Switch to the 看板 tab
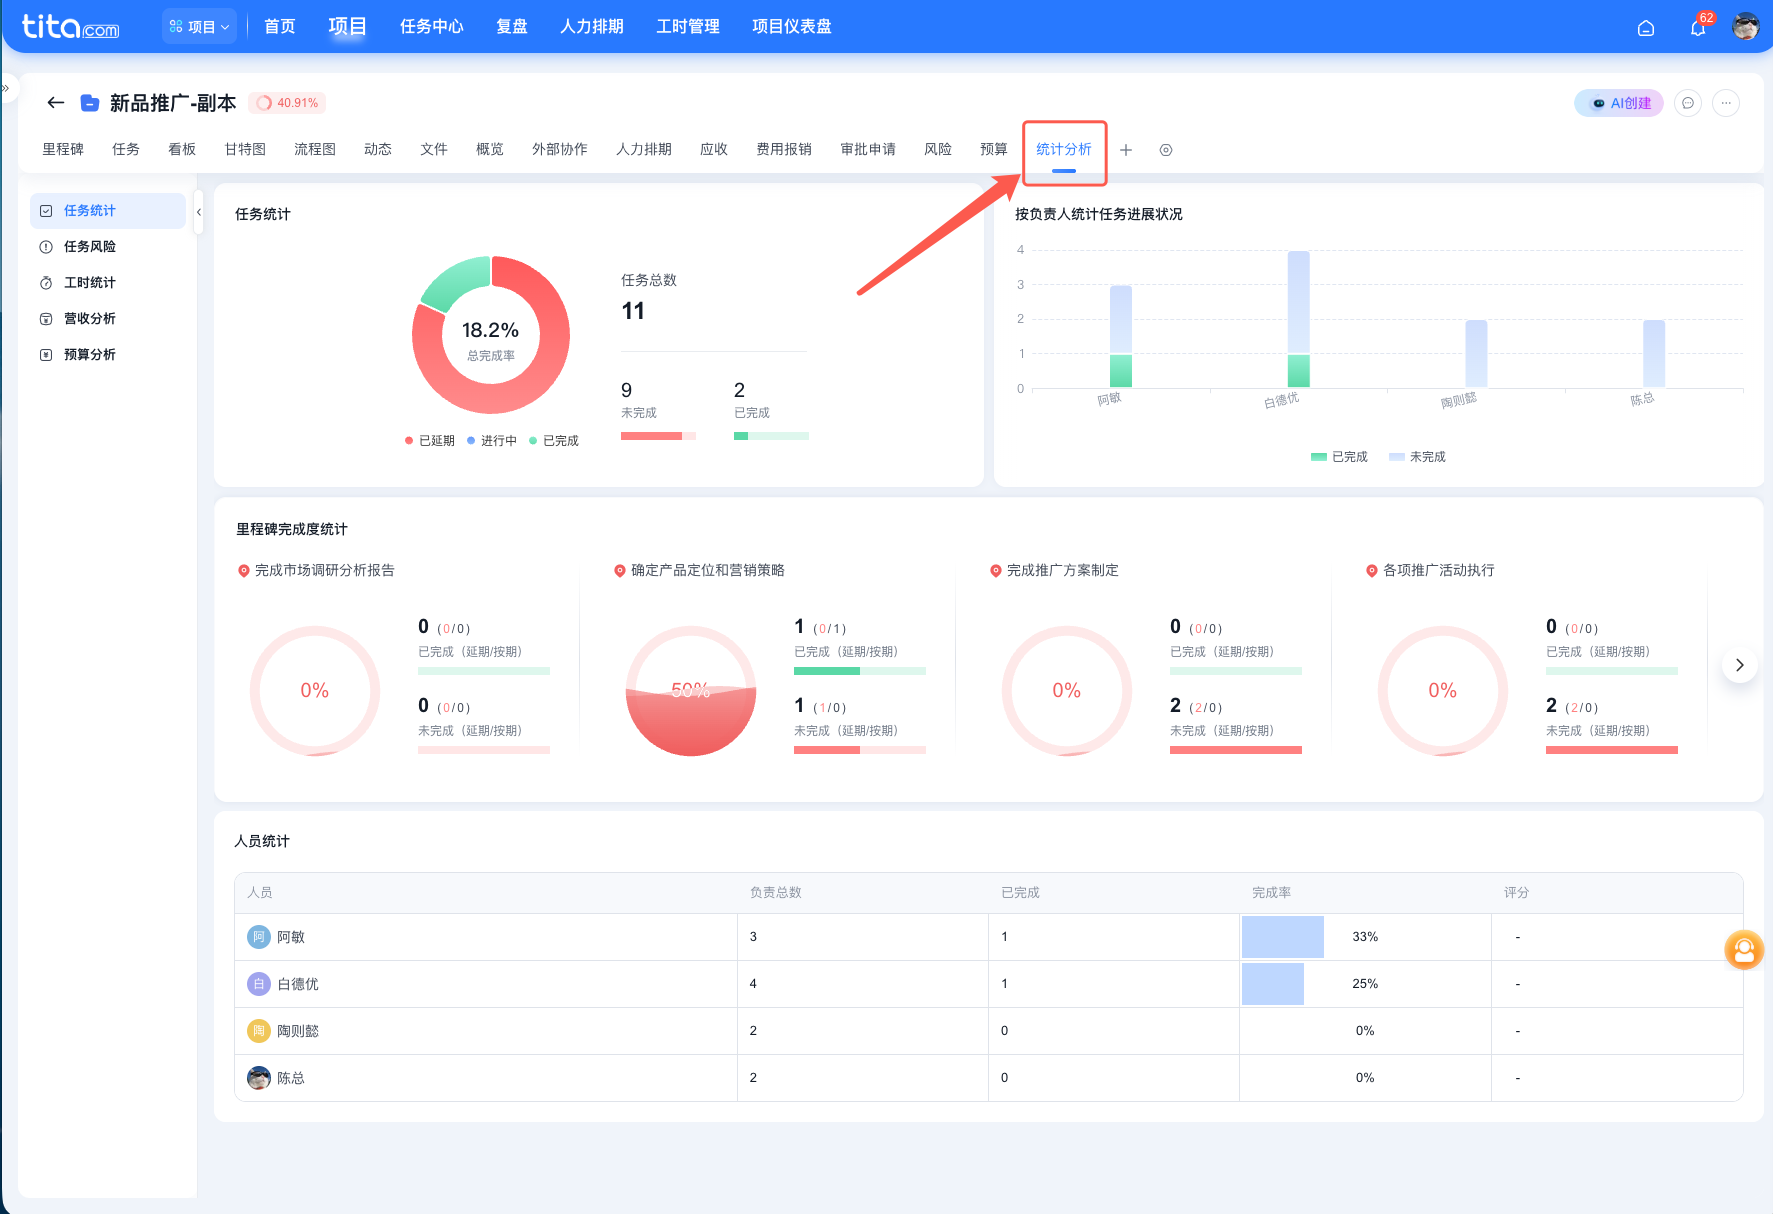The image size is (1773, 1214). coord(182,150)
